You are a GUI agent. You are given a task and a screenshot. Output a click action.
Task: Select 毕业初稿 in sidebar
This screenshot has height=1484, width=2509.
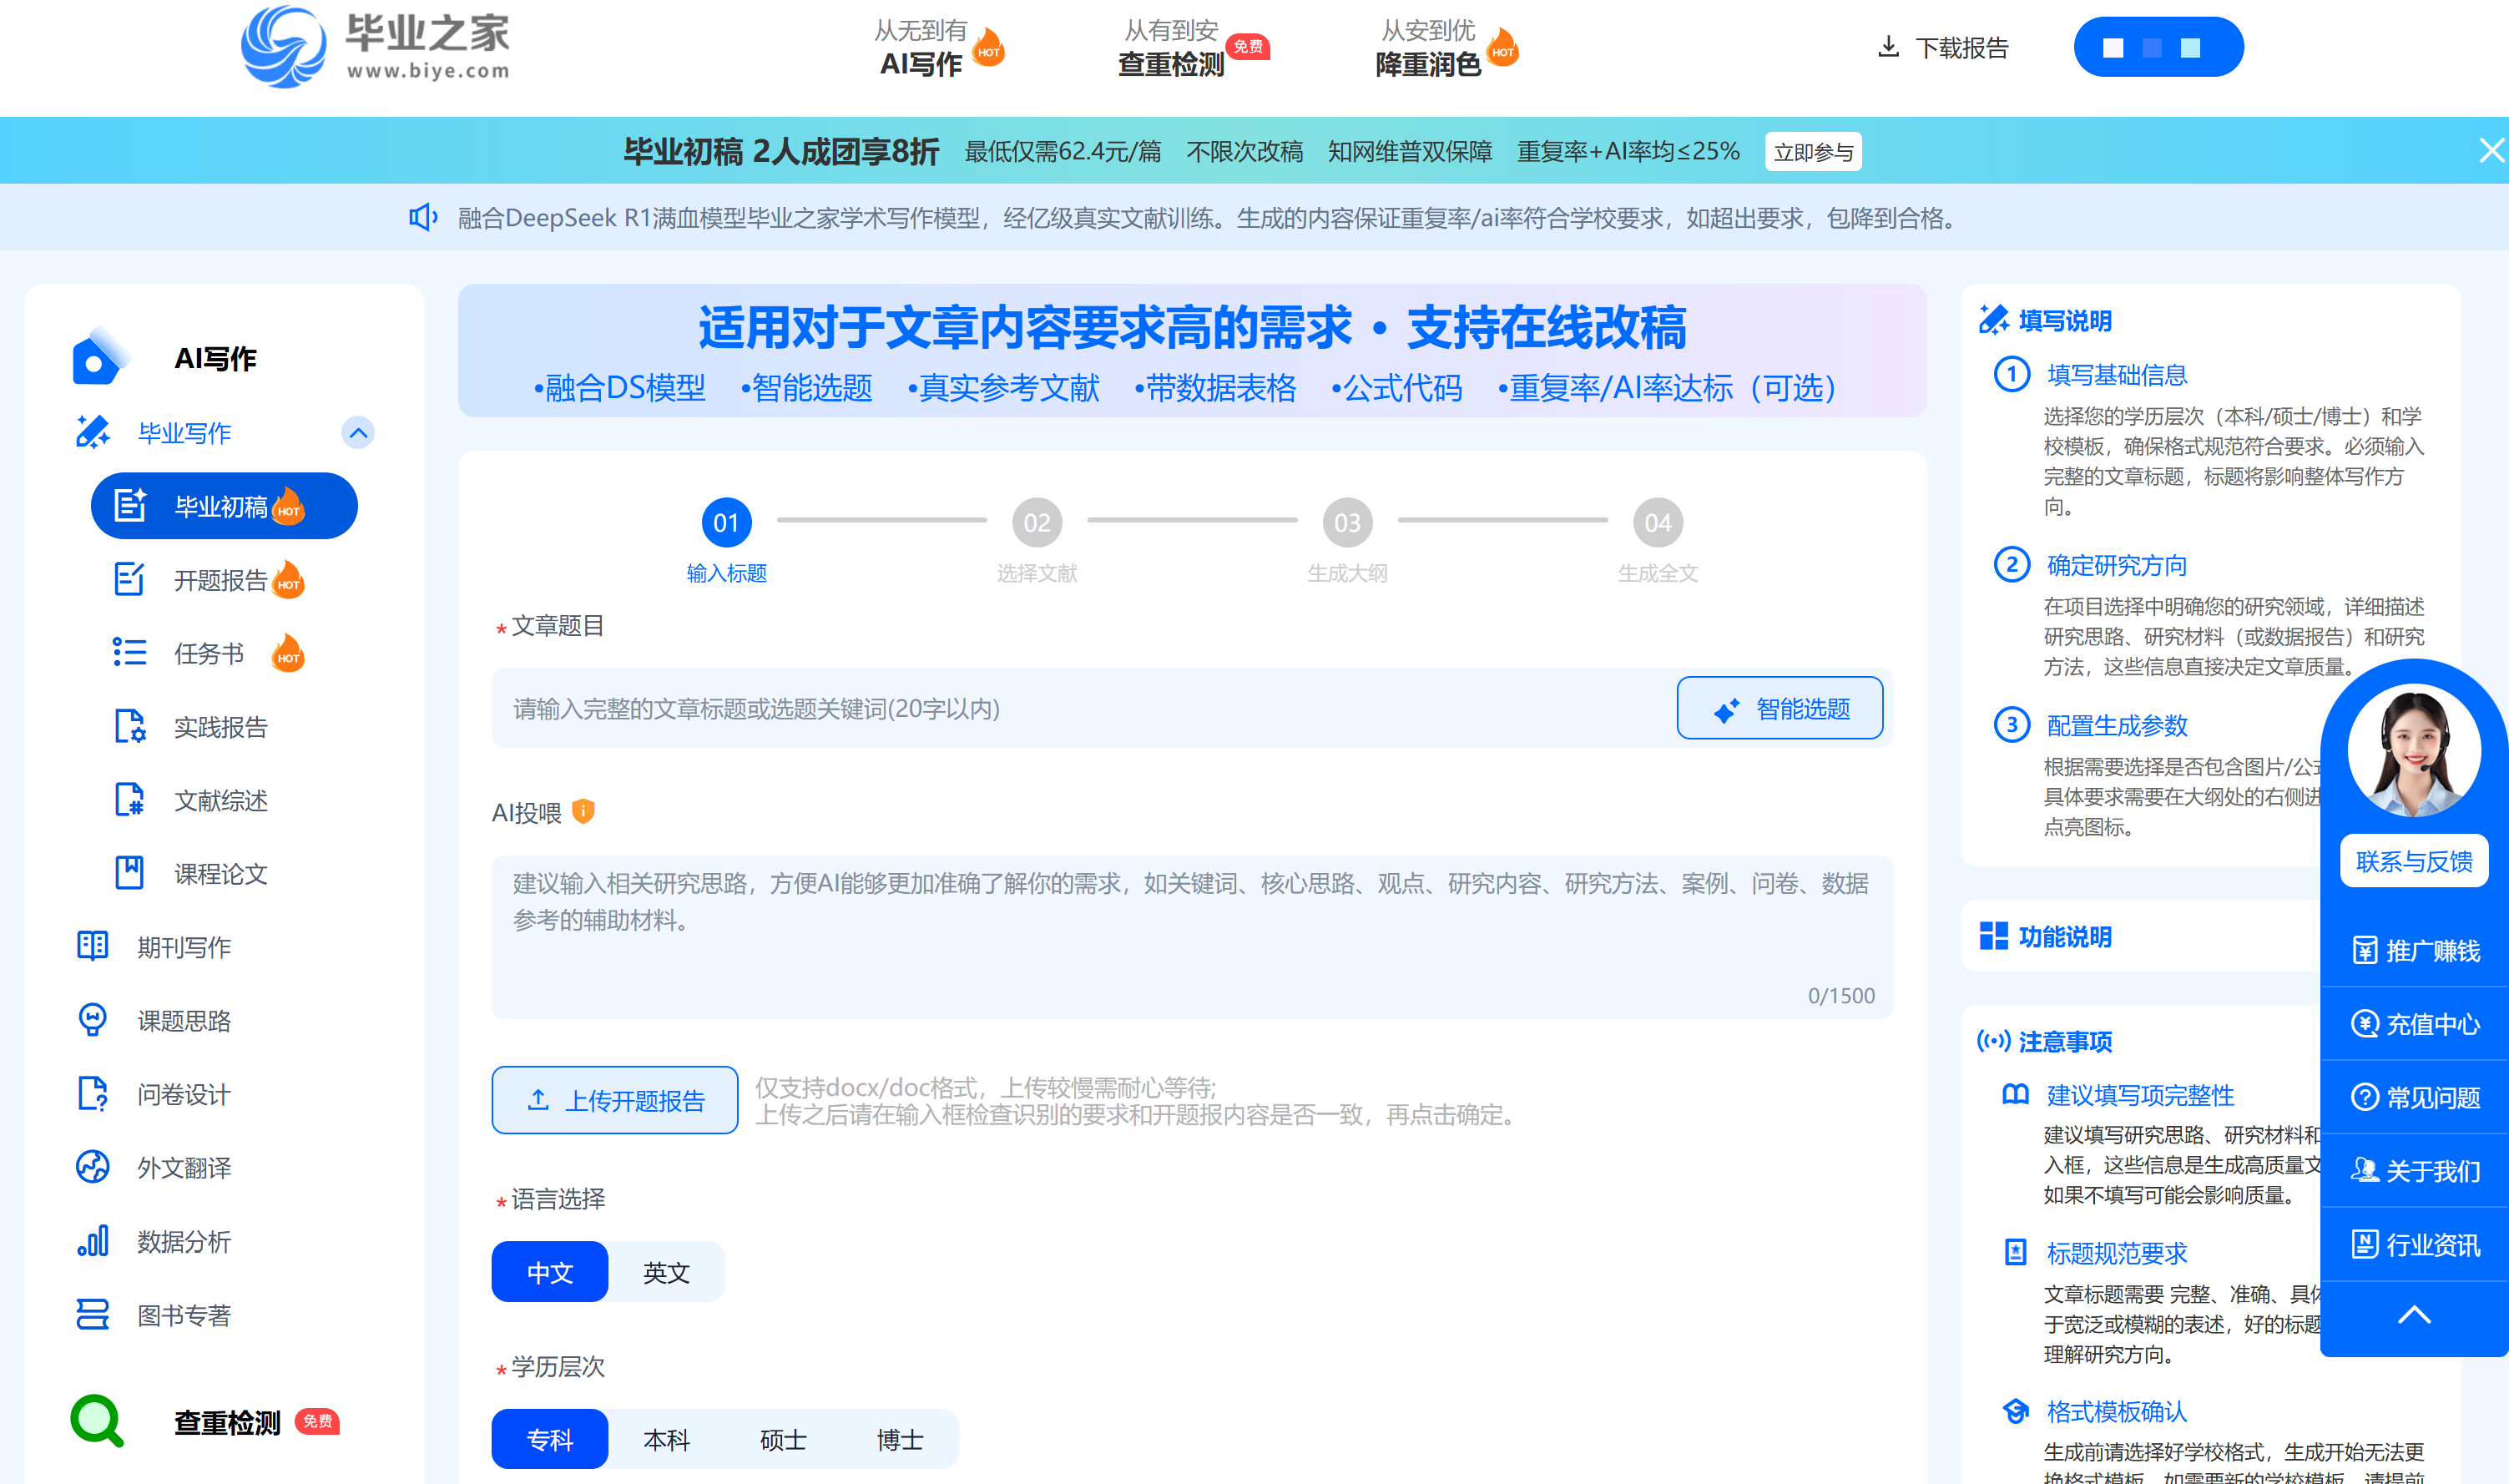click(x=224, y=506)
